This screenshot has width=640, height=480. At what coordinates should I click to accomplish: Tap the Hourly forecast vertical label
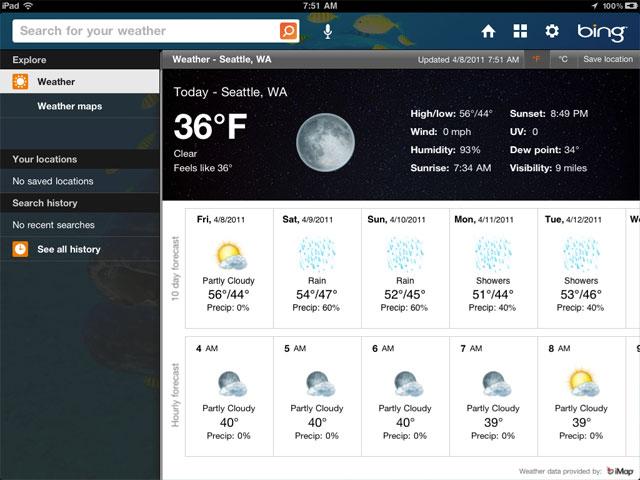click(x=175, y=395)
